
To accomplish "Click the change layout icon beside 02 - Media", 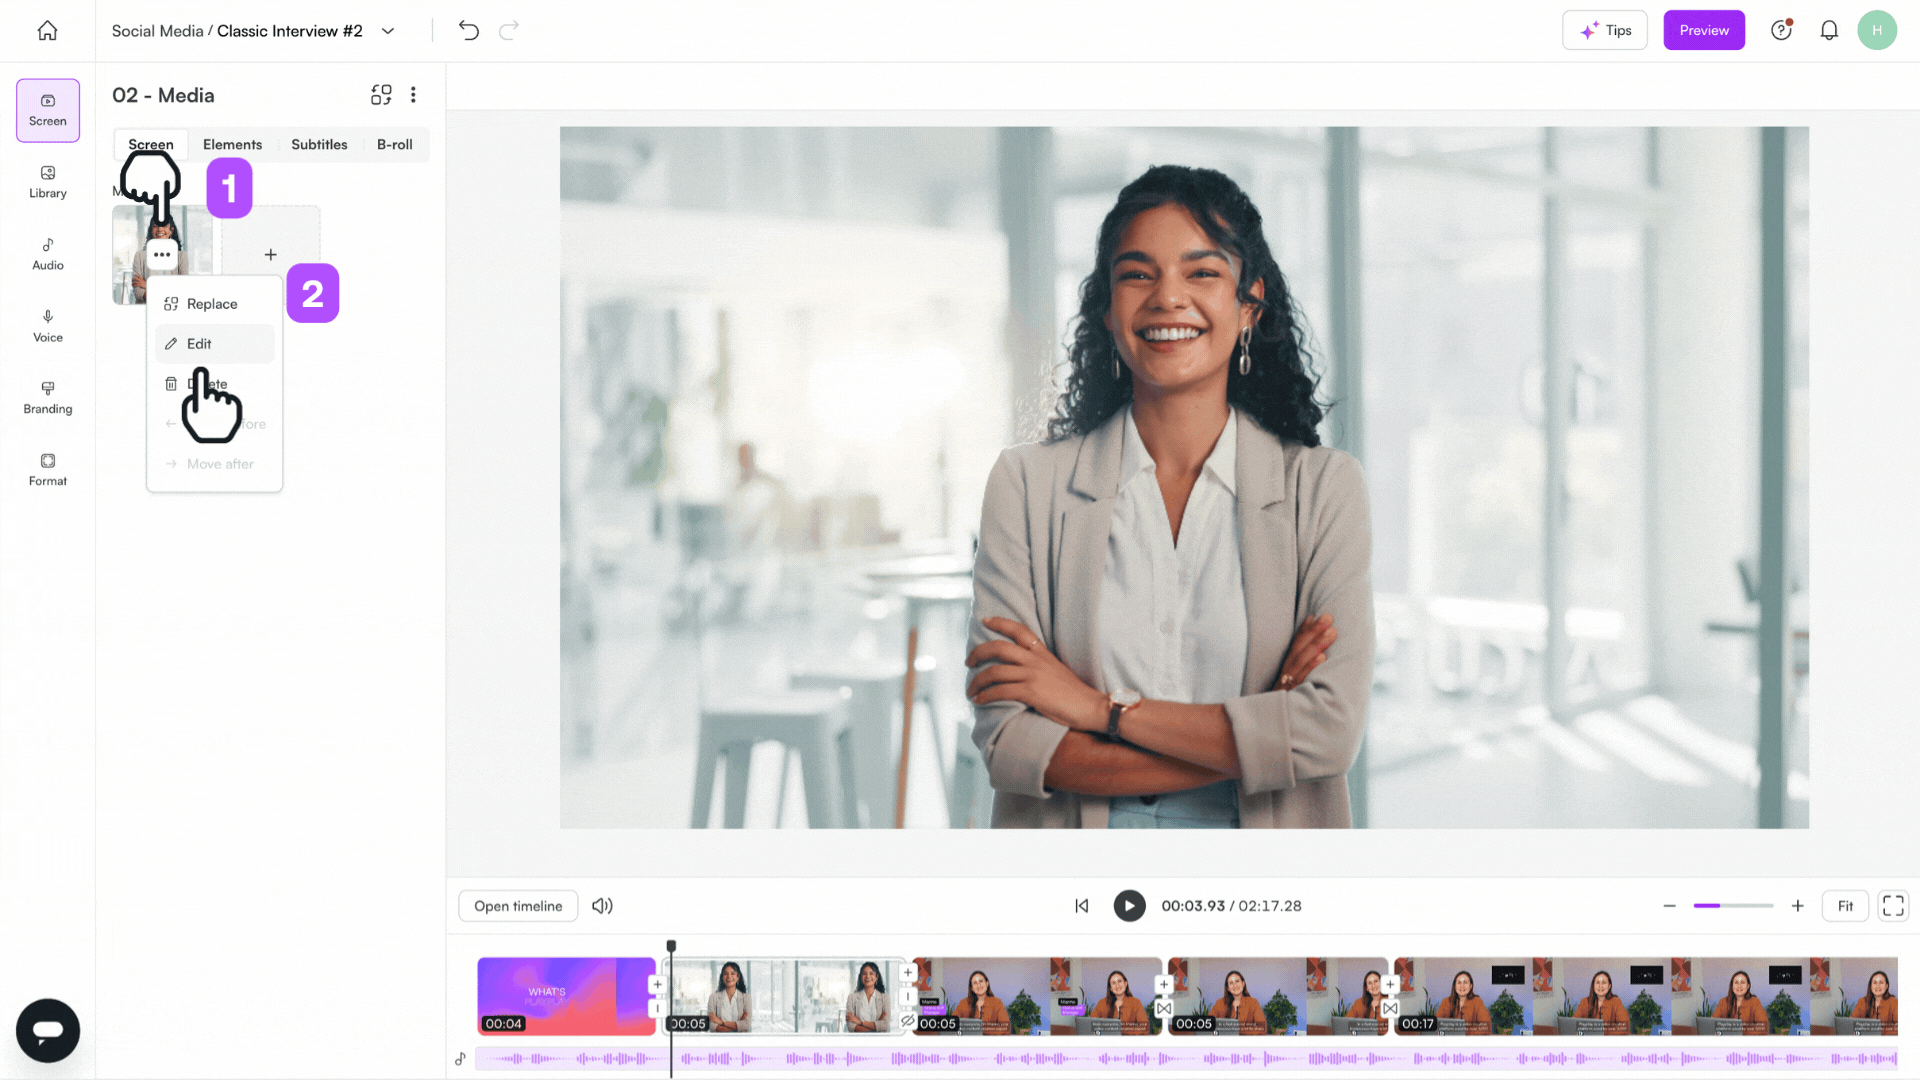I will (381, 95).
